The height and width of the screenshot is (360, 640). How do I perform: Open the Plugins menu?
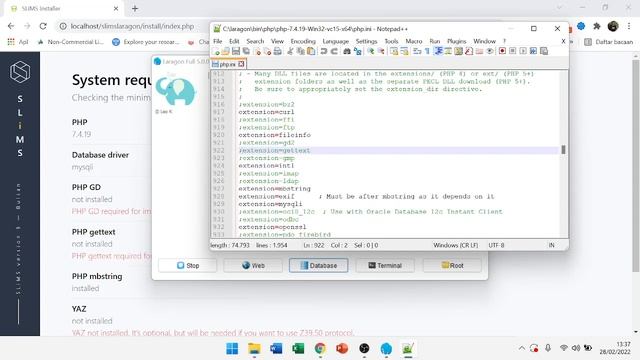(456, 41)
